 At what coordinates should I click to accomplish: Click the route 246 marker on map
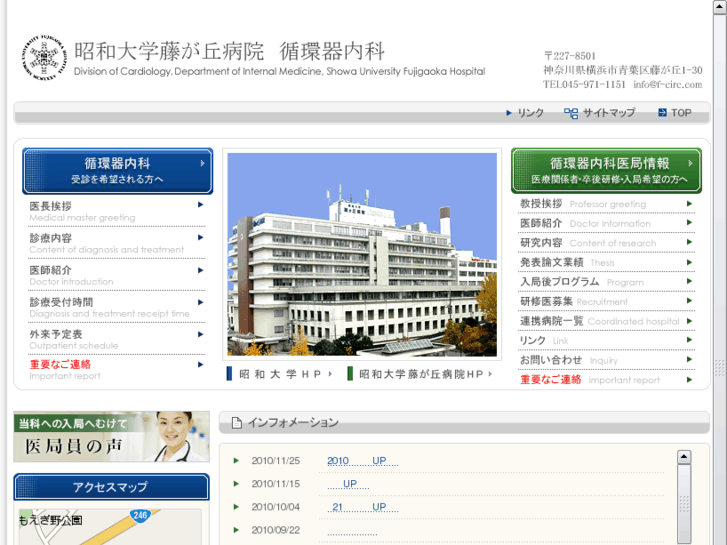140,515
